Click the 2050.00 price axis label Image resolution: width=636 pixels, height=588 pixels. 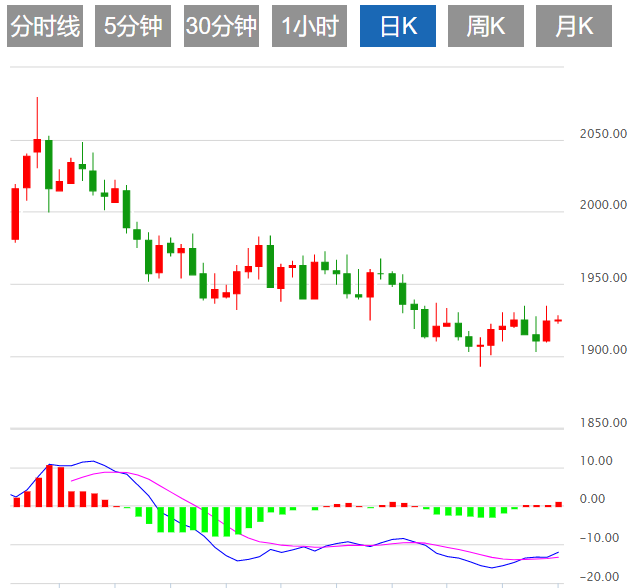click(x=603, y=133)
